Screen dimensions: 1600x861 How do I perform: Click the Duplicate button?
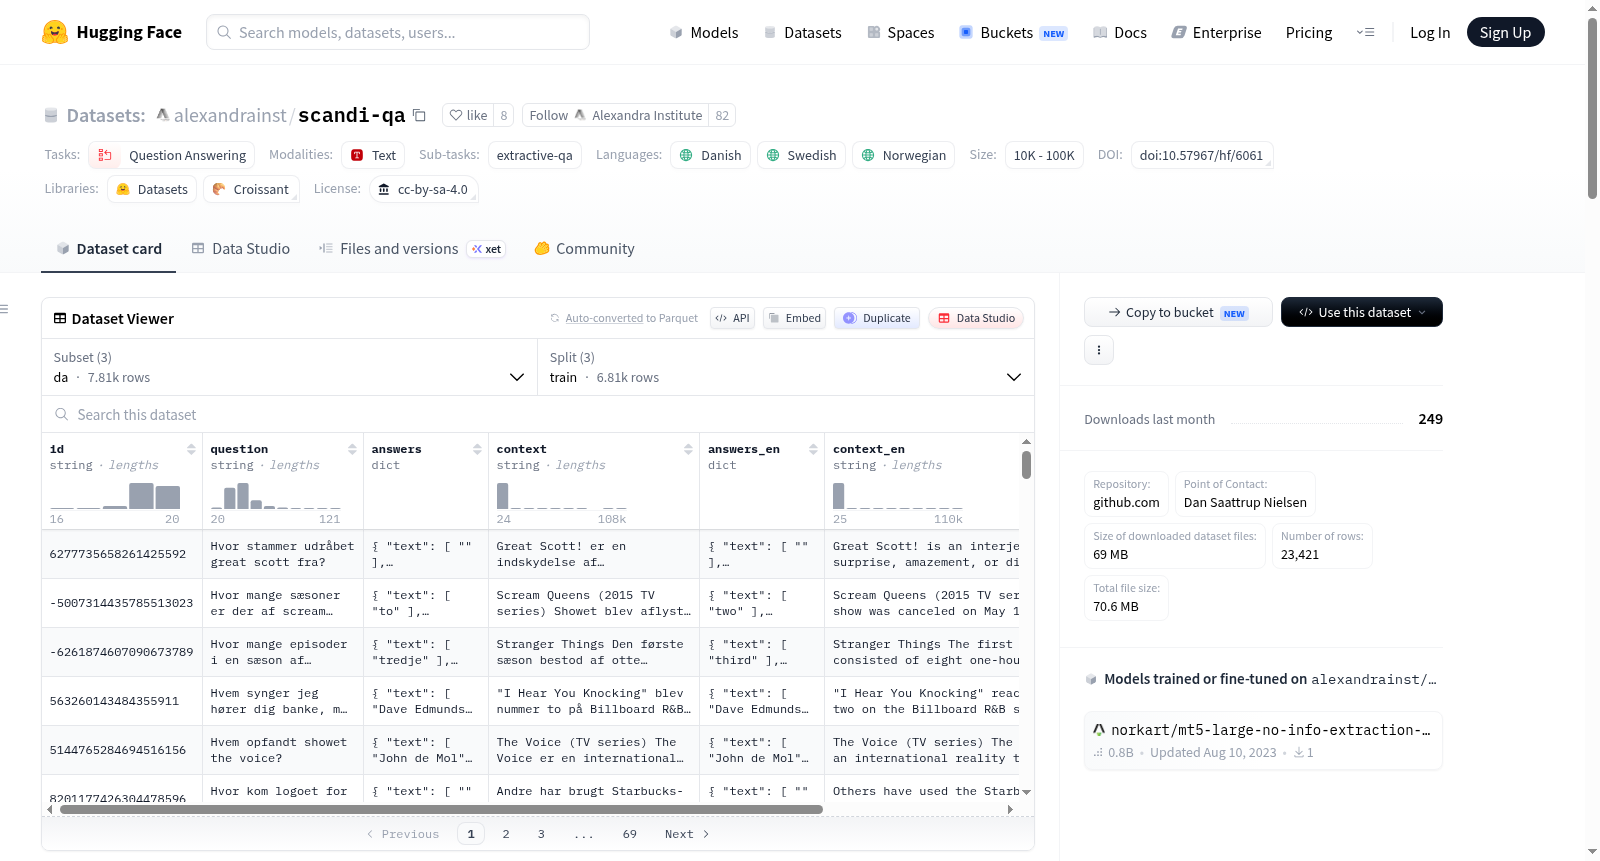tap(877, 318)
